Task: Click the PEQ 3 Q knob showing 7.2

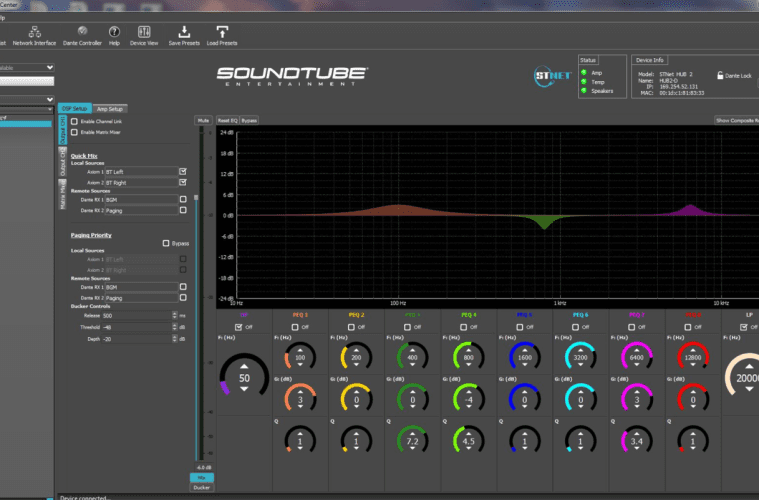Action: [412, 441]
